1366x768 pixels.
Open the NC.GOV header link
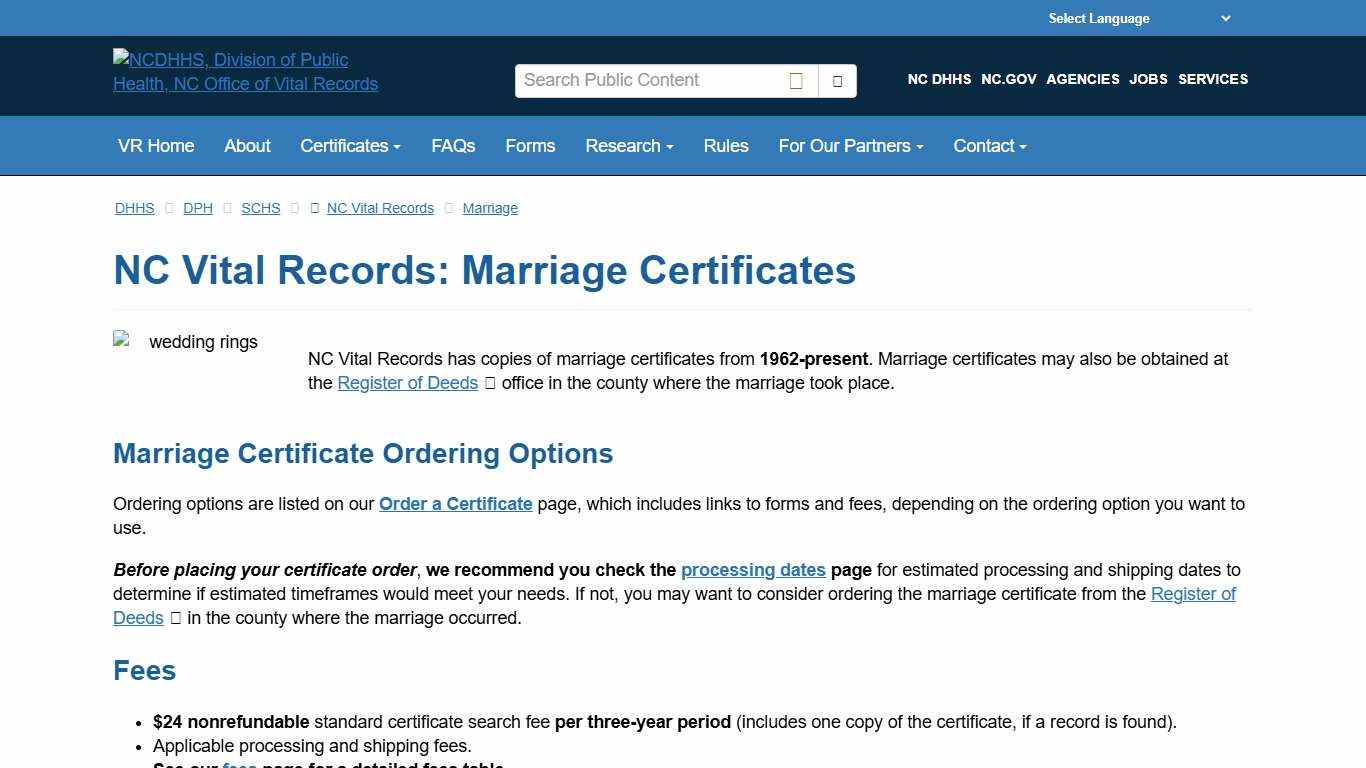(1008, 79)
